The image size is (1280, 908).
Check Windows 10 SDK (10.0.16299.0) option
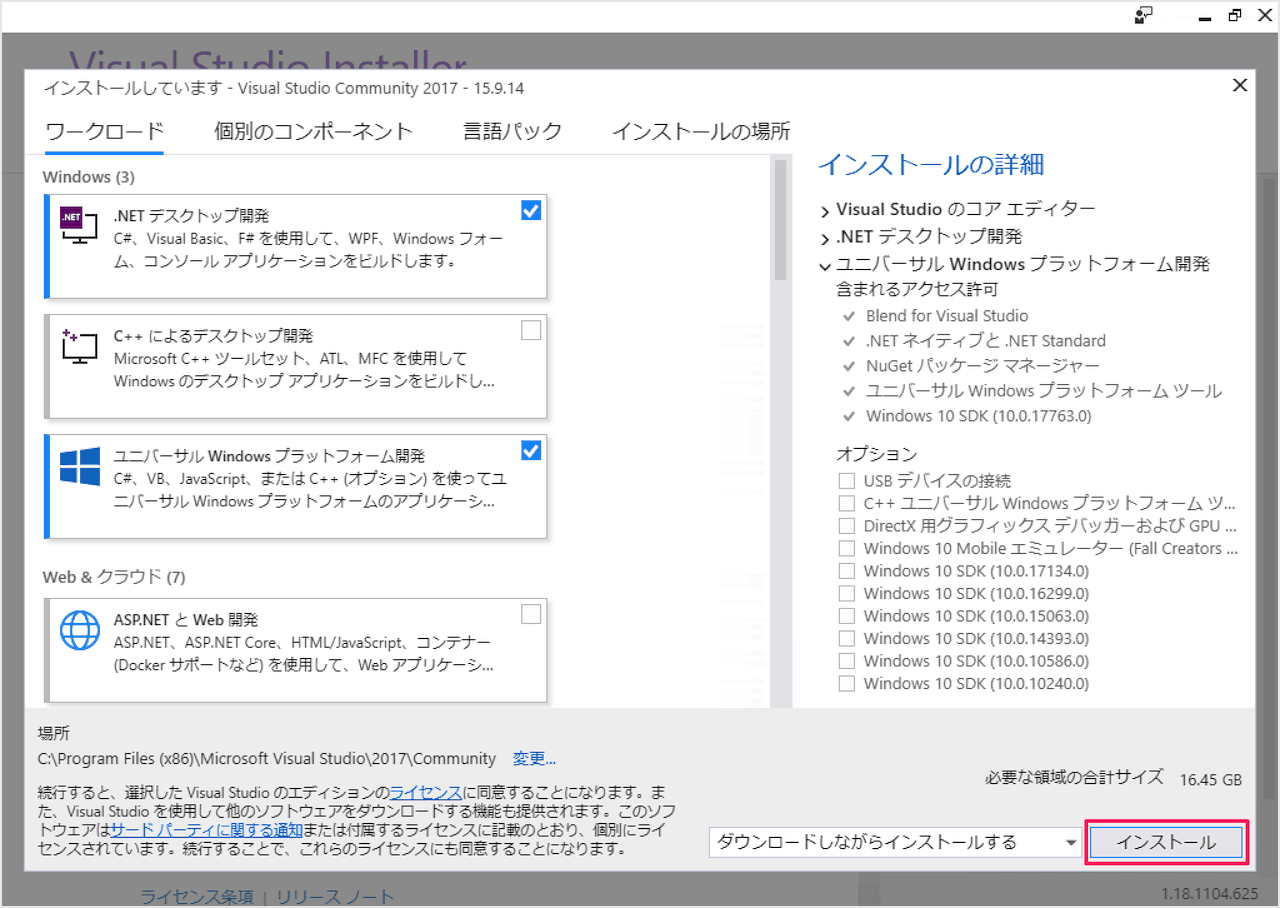pos(847,594)
